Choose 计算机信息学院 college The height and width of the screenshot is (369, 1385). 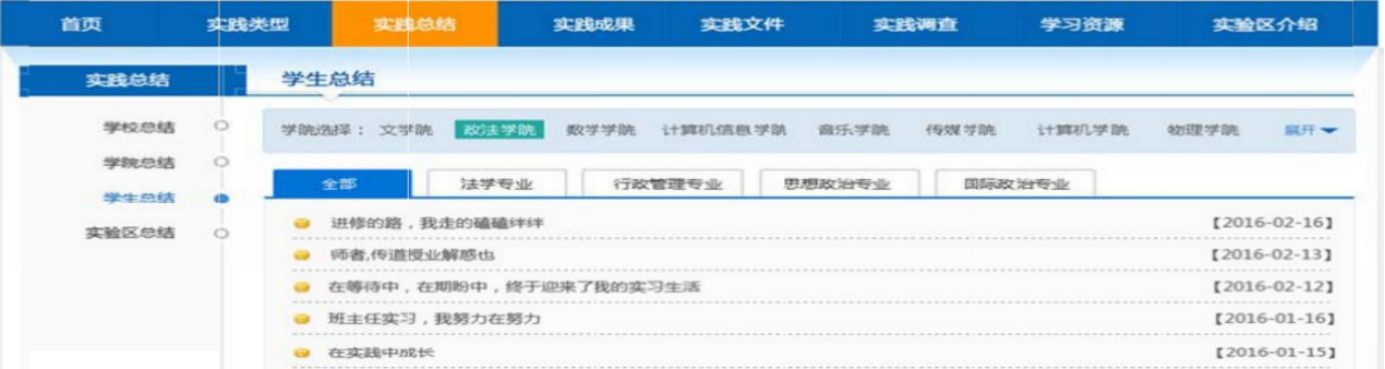[724, 130]
